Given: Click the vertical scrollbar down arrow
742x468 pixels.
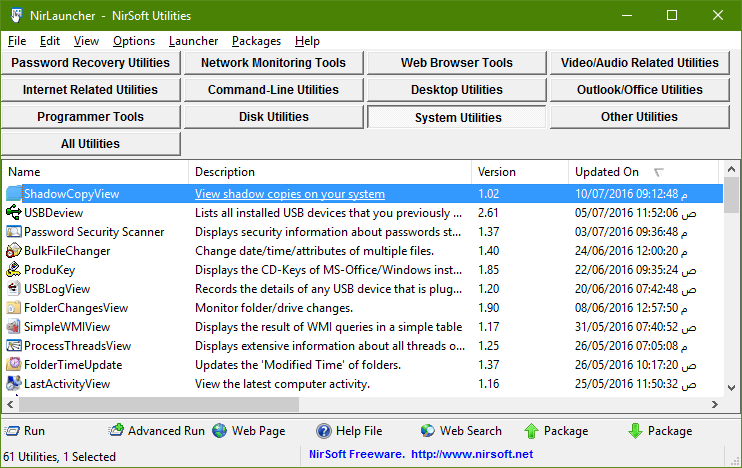Looking at the screenshot, I should tap(731, 388).
